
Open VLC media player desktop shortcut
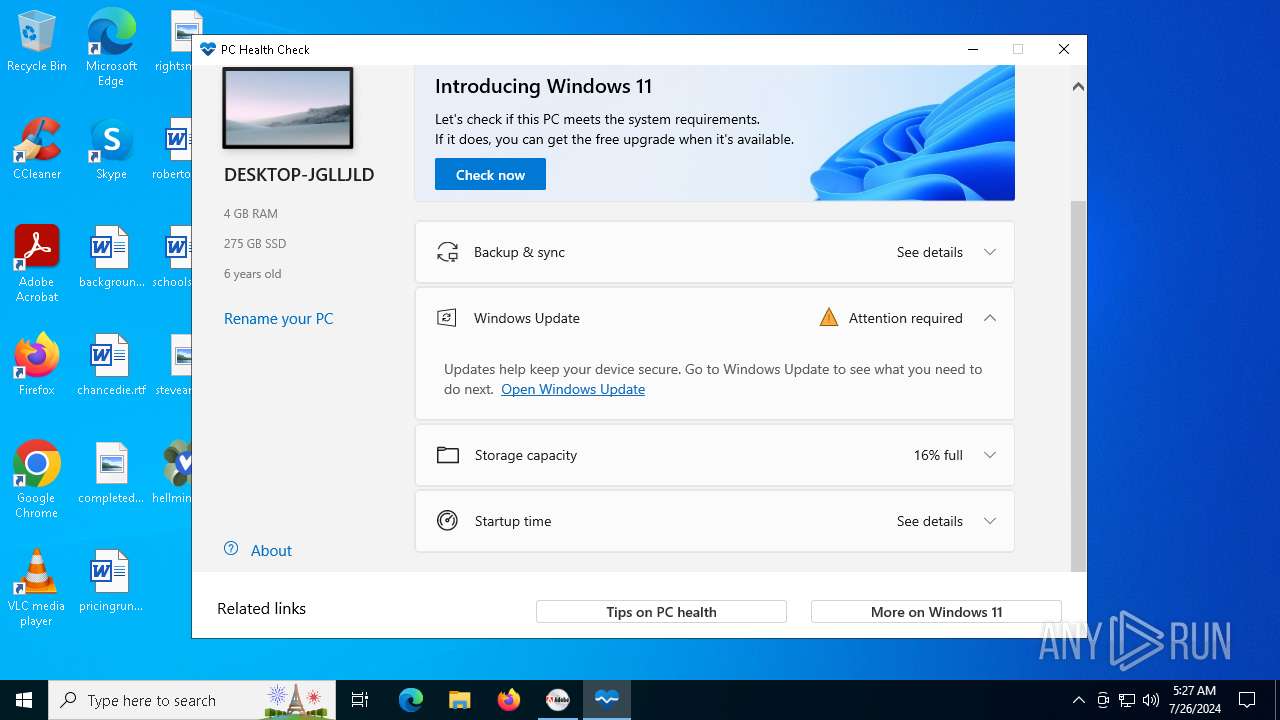point(37,587)
